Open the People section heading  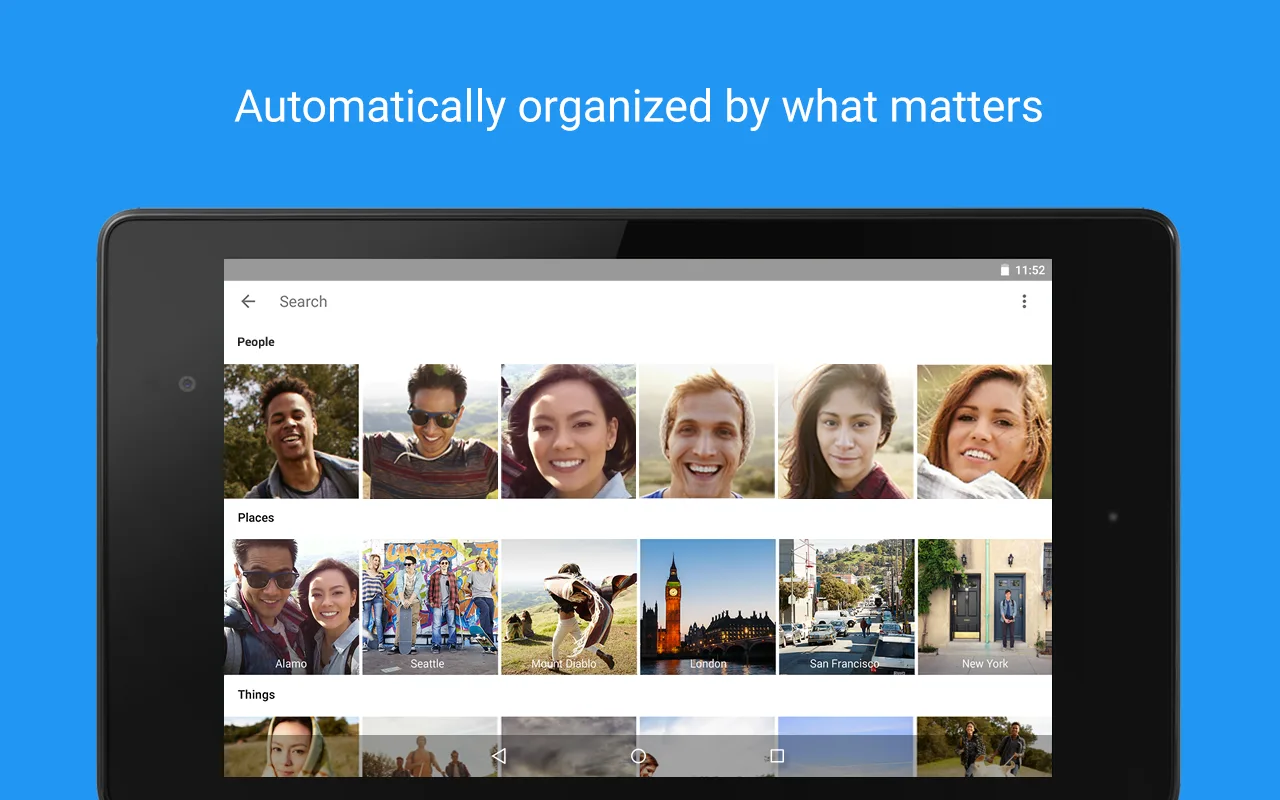click(256, 342)
